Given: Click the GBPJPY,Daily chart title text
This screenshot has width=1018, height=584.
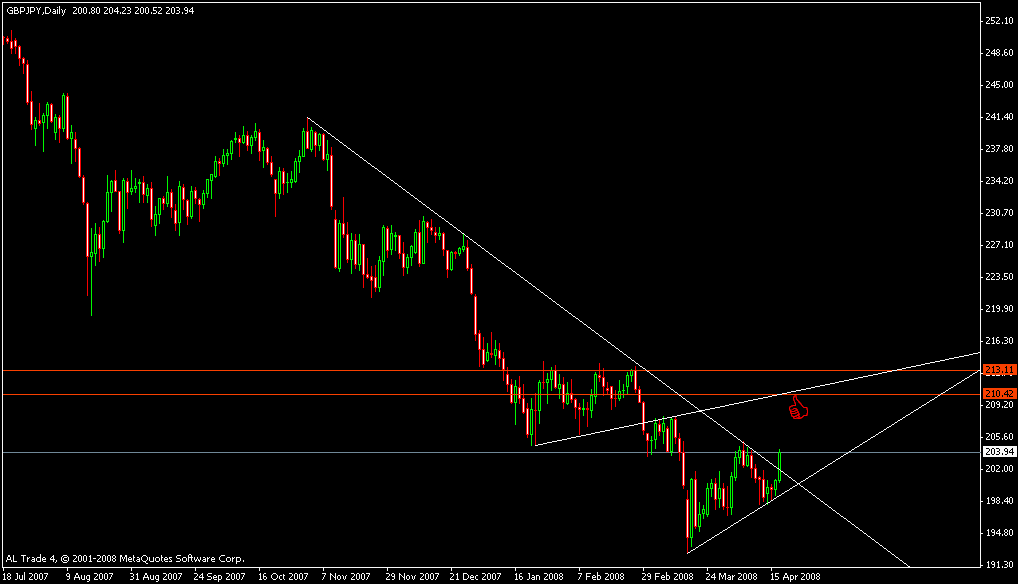Looking at the screenshot, I should (x=36, y=10).
